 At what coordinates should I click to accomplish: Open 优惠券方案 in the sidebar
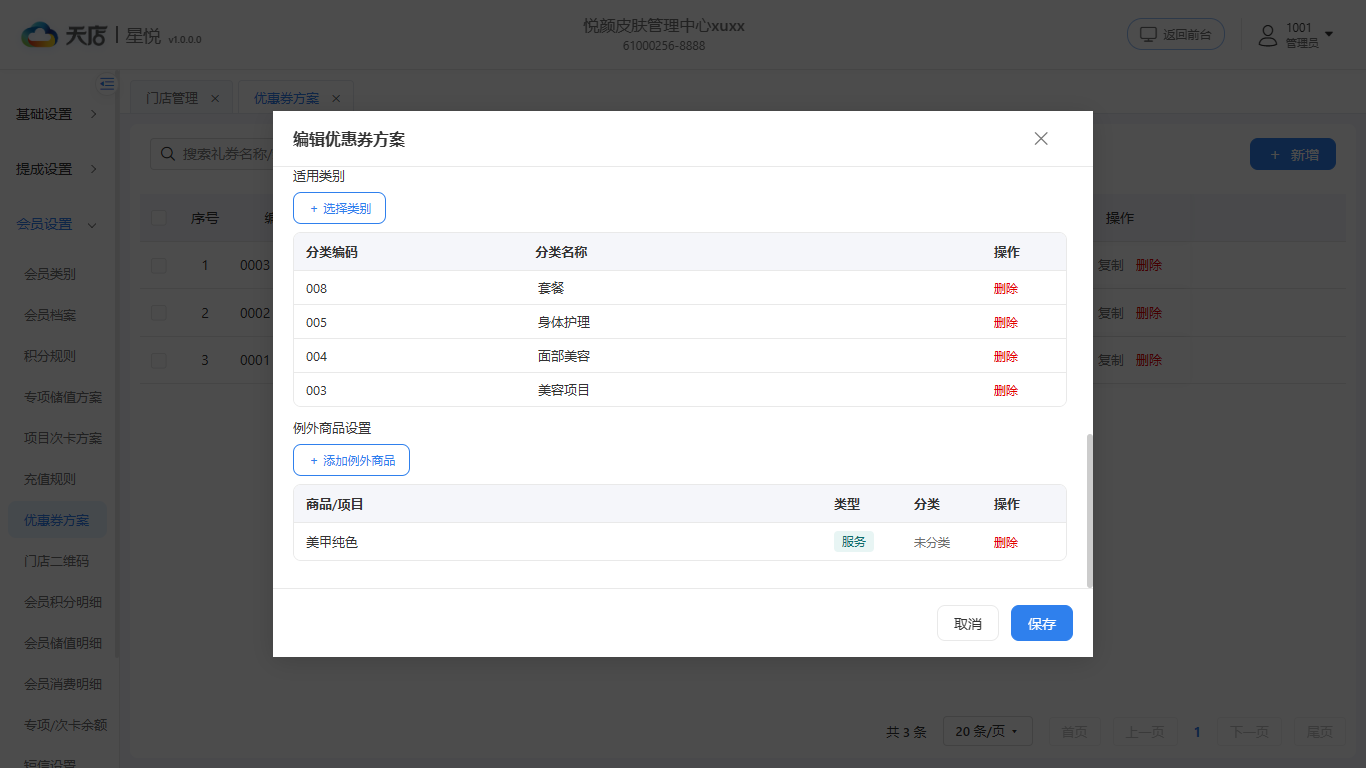(57, 520)
